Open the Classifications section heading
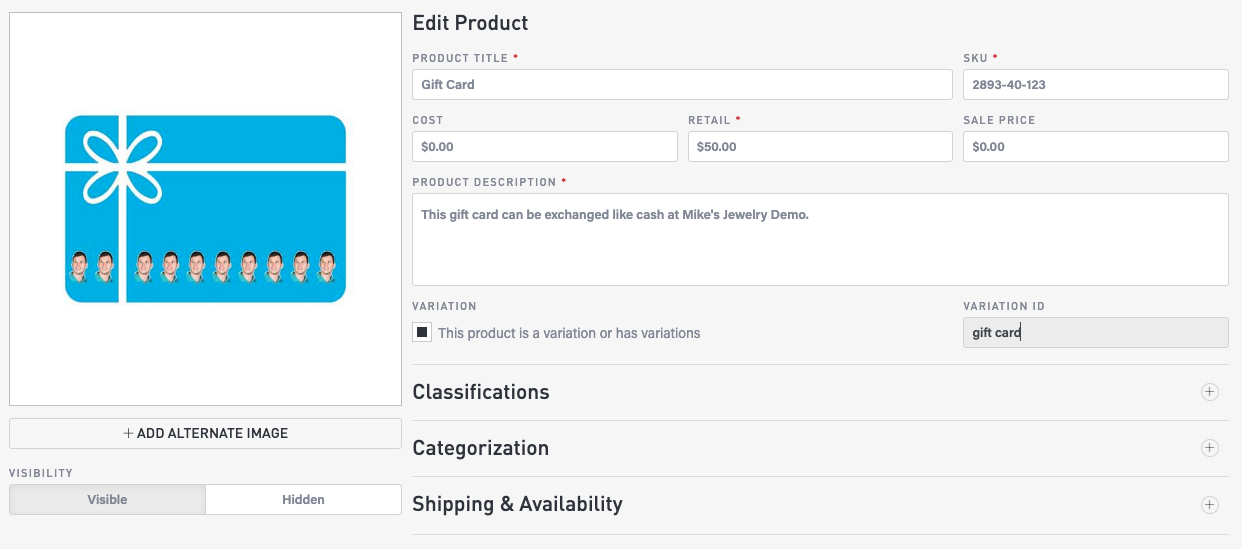Screen dimensions: 1242x549 coord(481,392)
